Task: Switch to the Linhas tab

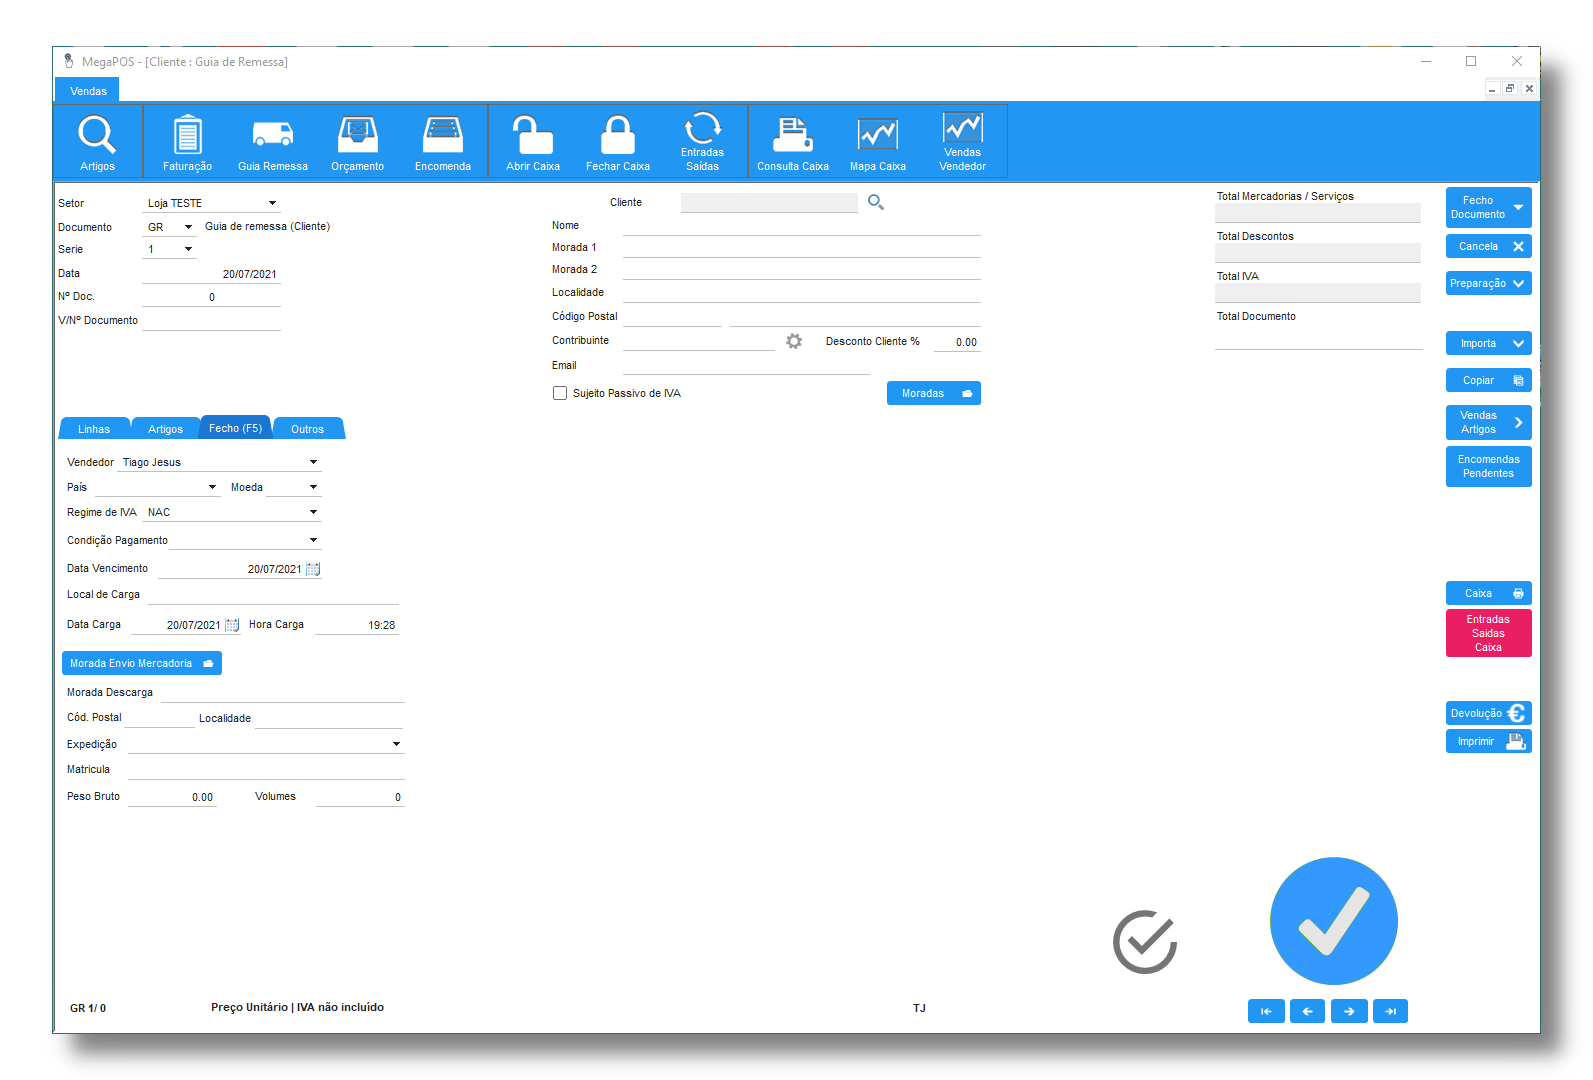Action: (x=94, y=429)
